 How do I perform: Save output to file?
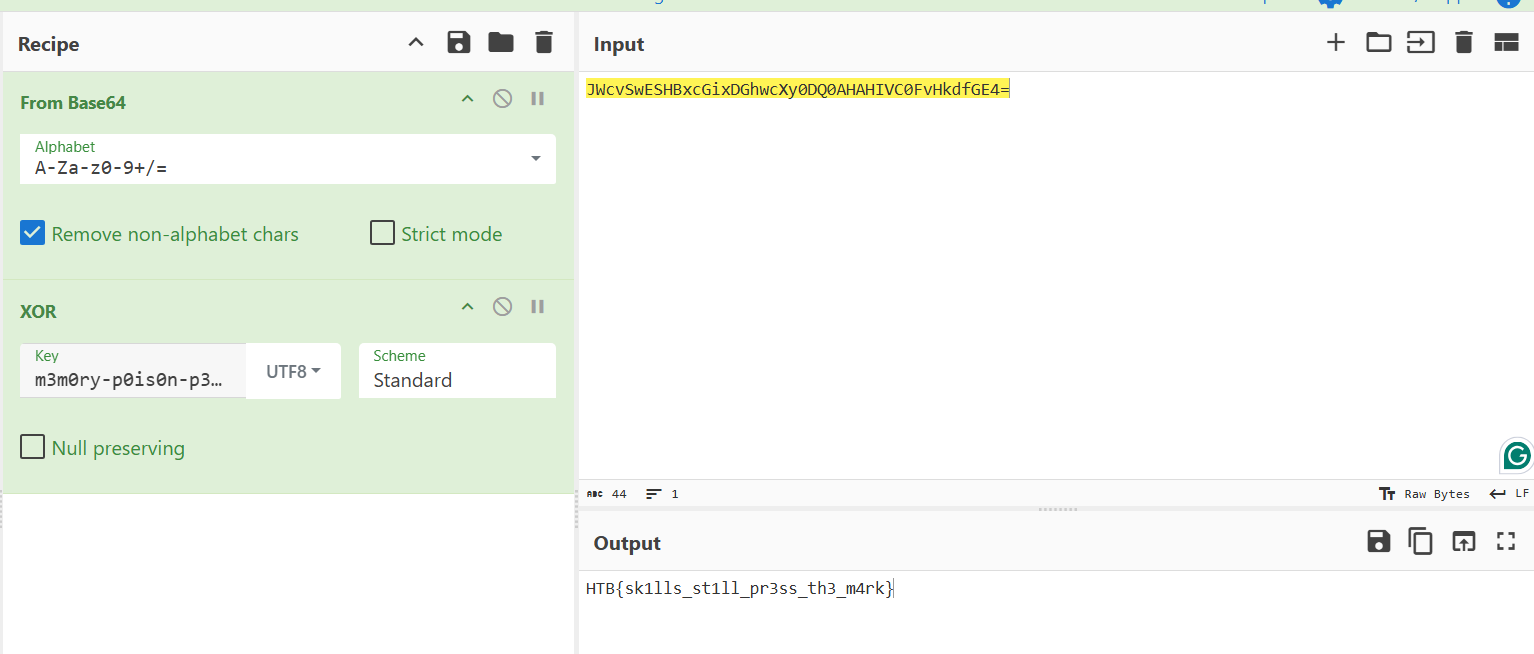pyautogui.click(x=1379, y=541)
